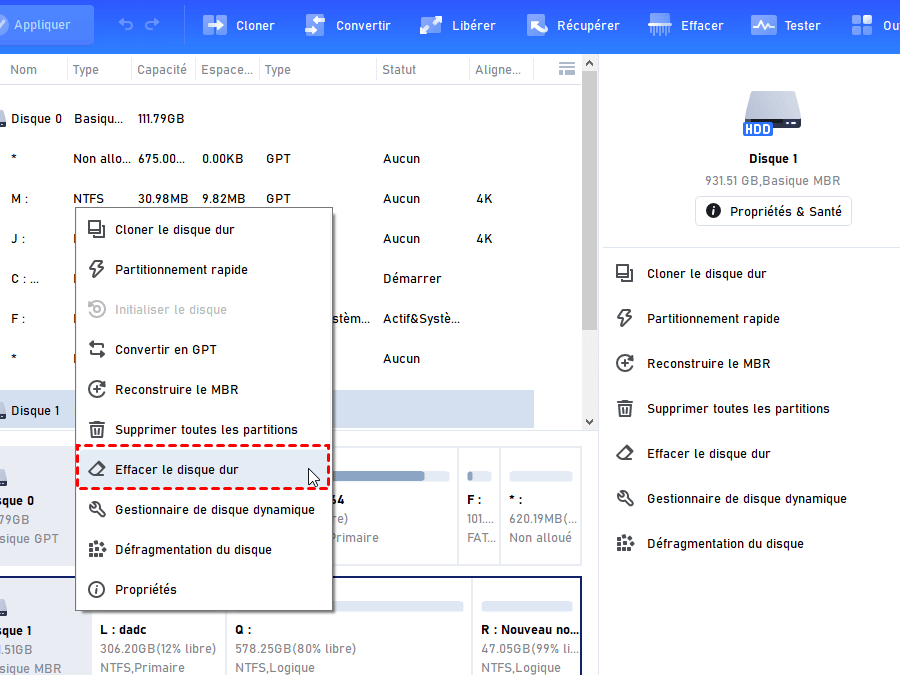Click Défragmentation du disque in right panel

pyautogui.click(x=725, y=544)
